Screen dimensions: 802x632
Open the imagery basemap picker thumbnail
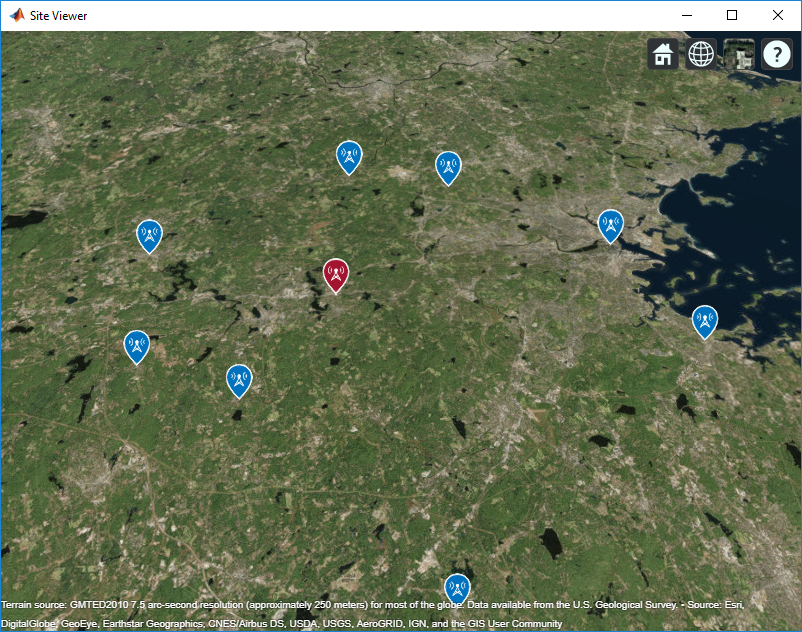point(739,54)
